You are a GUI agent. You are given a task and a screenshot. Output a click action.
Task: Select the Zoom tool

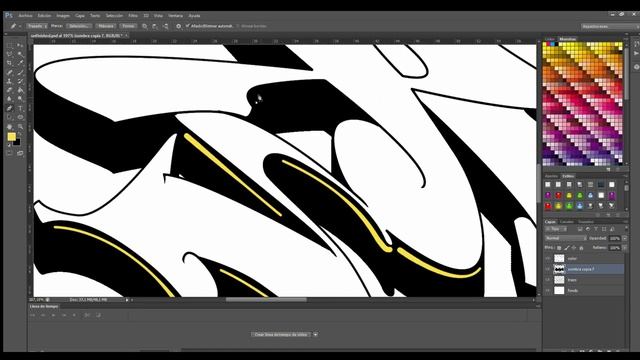tap(20, 127)
